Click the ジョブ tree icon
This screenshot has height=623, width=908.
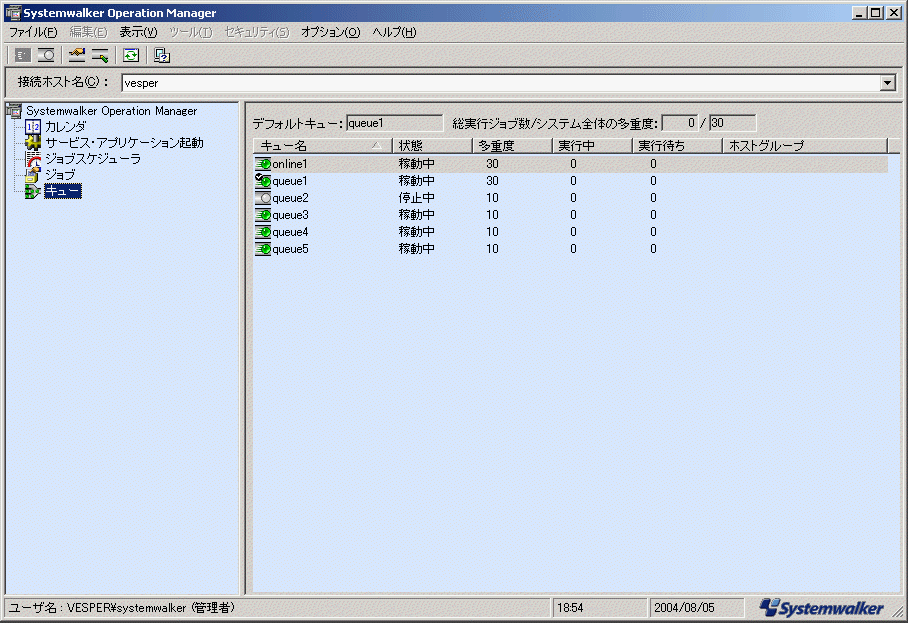(33, 175)
